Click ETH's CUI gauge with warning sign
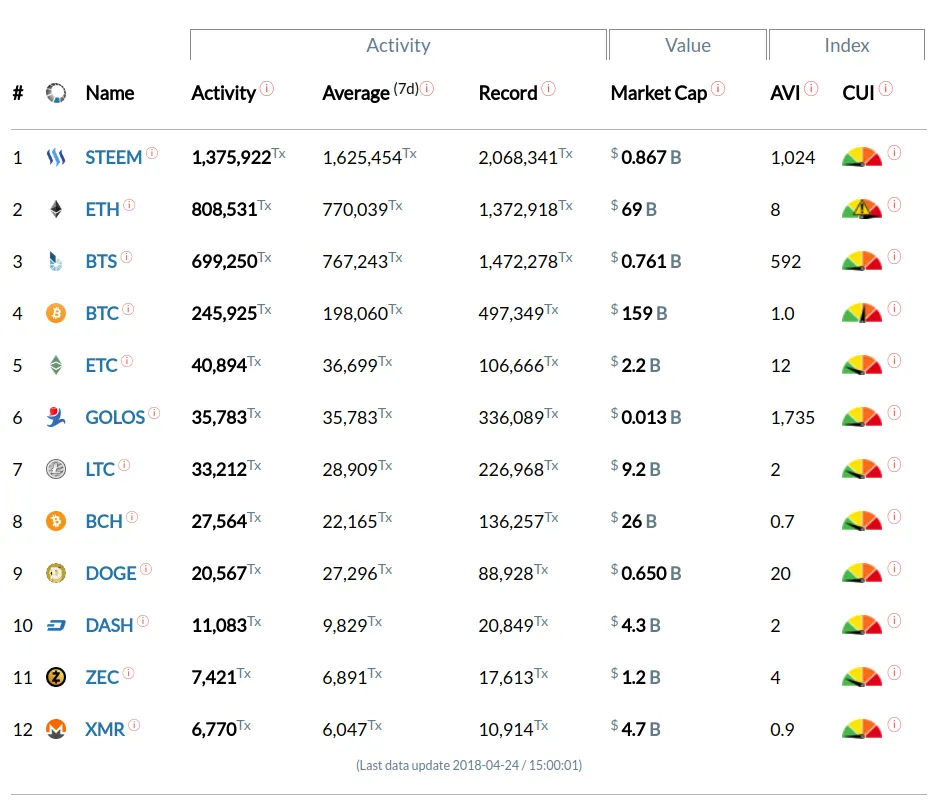Viewport: 943px width, 809px height. pyautogui.click(x=862, y=209)
